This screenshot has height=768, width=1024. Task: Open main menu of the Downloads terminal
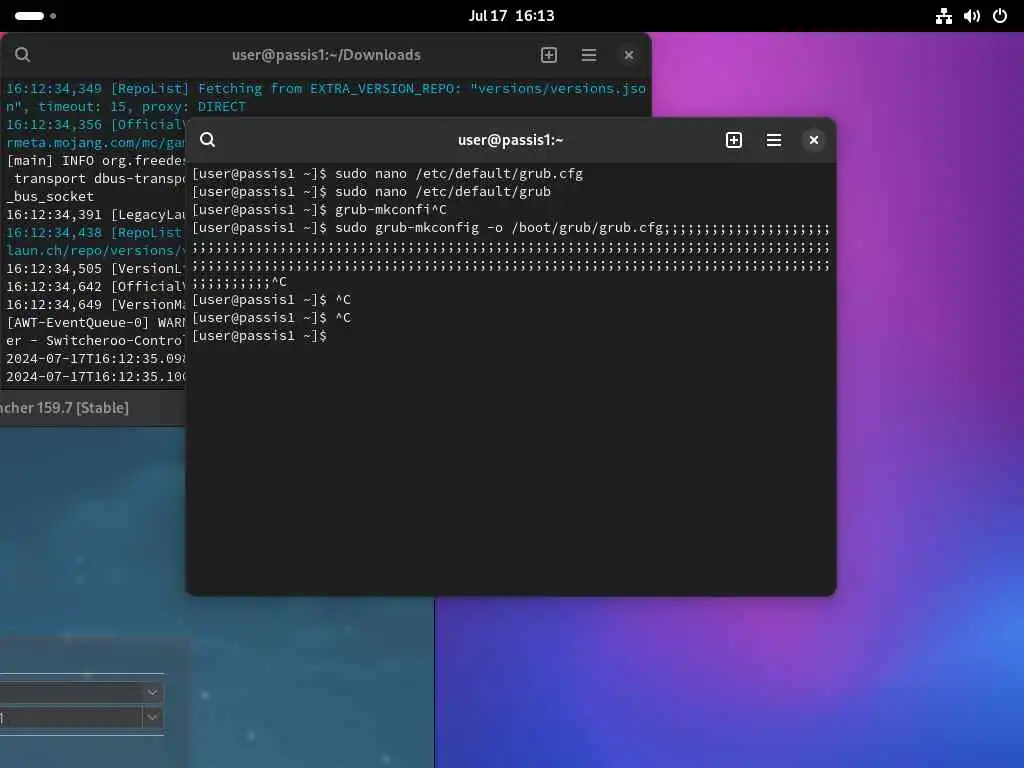[x=588, y=55]
